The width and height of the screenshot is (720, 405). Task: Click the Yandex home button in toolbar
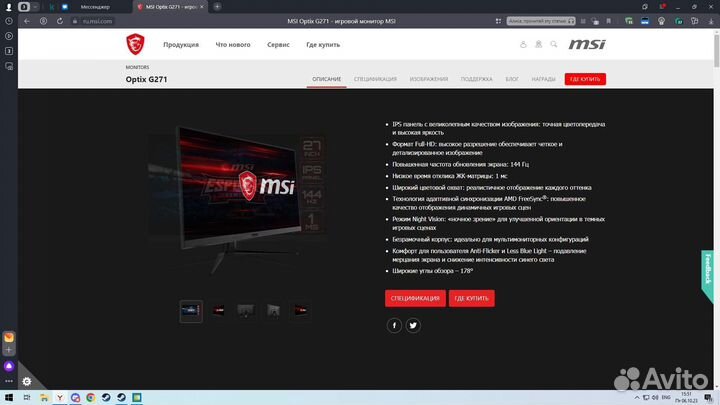tap(43, 21)
